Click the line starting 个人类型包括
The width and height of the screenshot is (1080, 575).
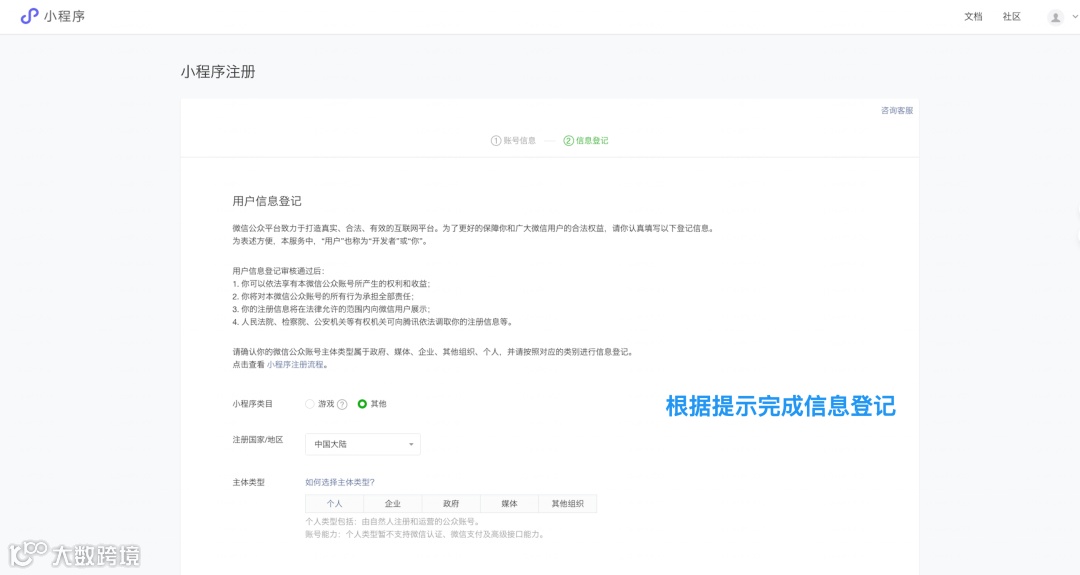click(x=393, y=522)
